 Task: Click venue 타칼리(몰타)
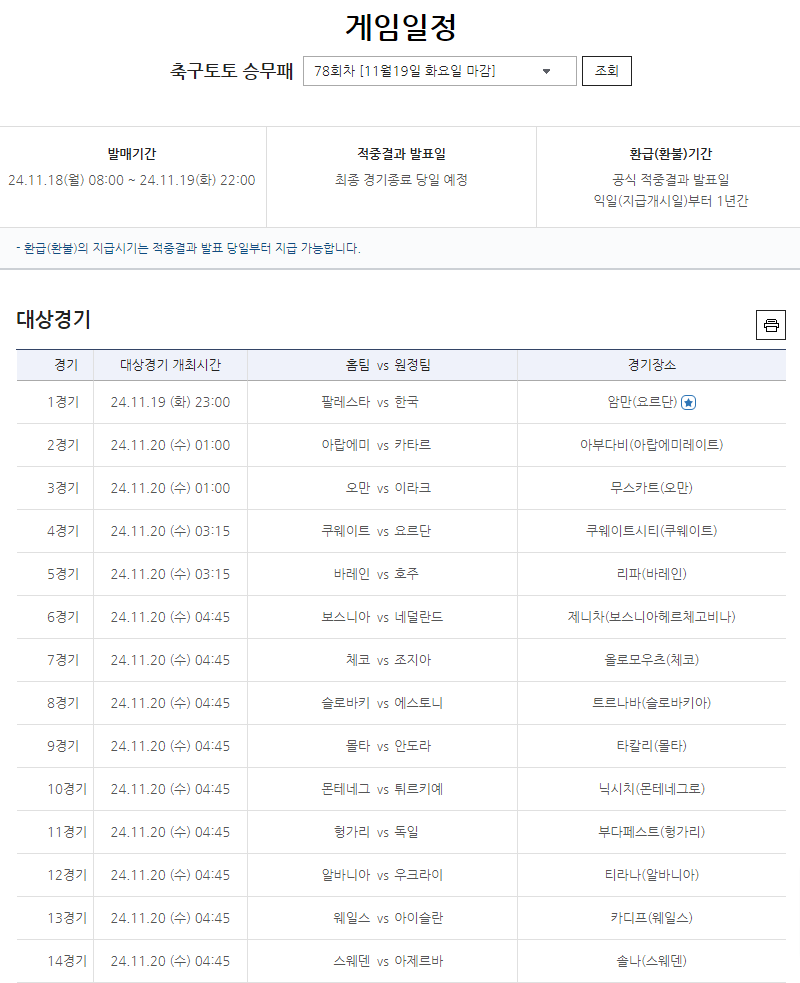tap(651, 746)
